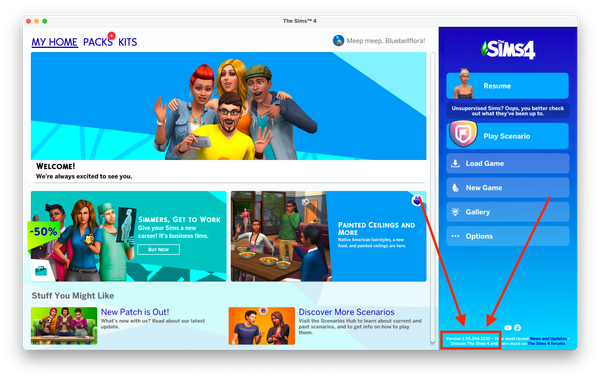Click the Options three-dots icon
The width and height of the screenshot is (600, 380).
coord(455,236)
